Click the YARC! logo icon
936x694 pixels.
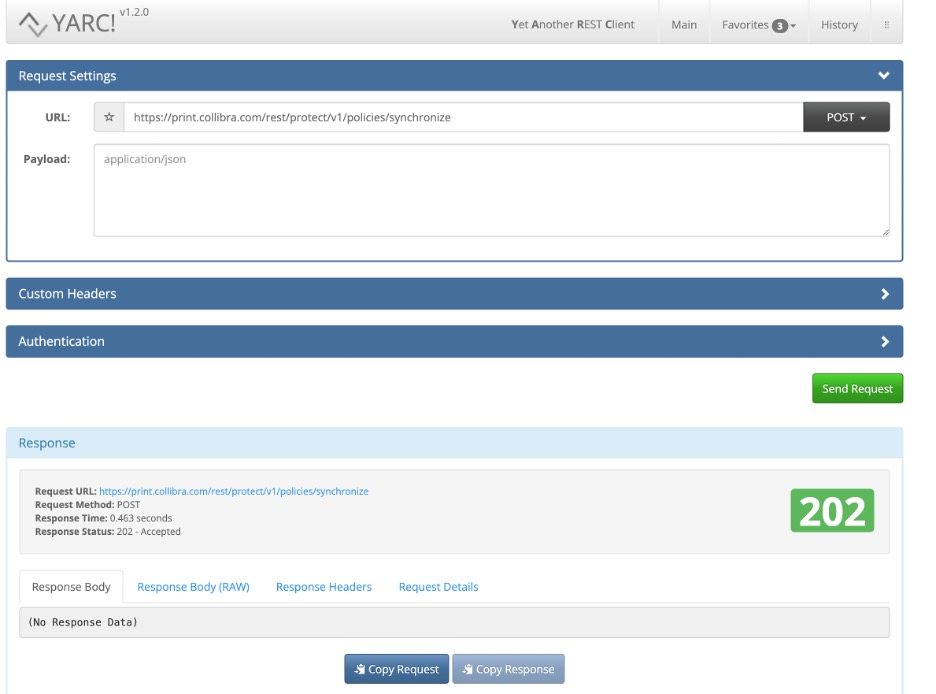32,23
